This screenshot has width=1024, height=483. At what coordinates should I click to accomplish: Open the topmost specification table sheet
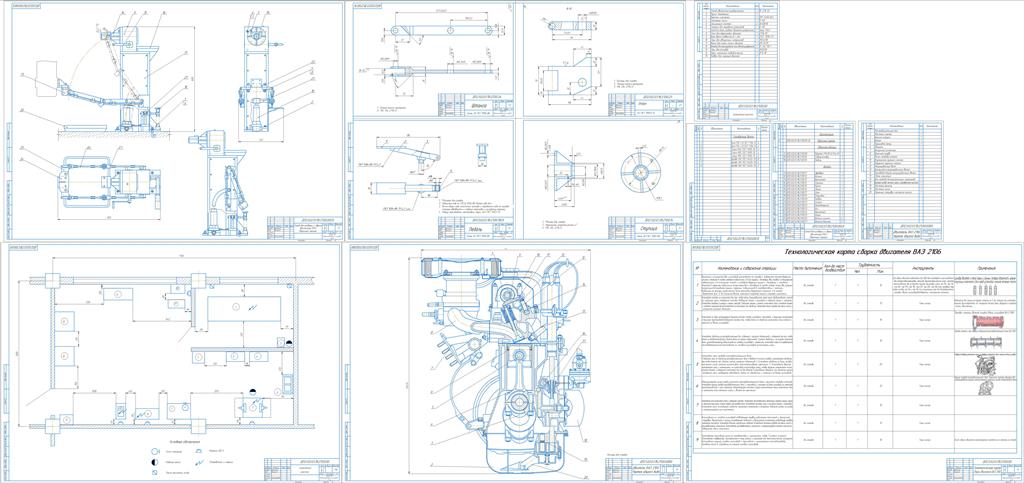coord(737,60)
